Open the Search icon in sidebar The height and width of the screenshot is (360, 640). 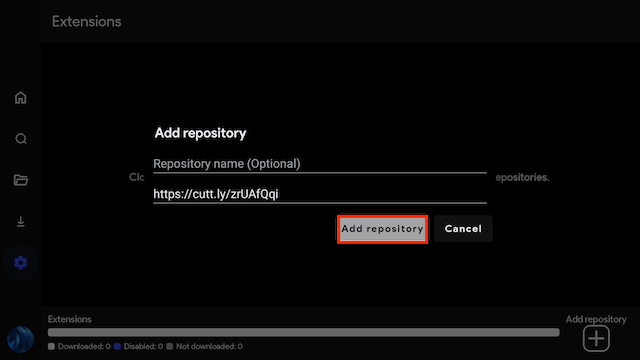21,139
